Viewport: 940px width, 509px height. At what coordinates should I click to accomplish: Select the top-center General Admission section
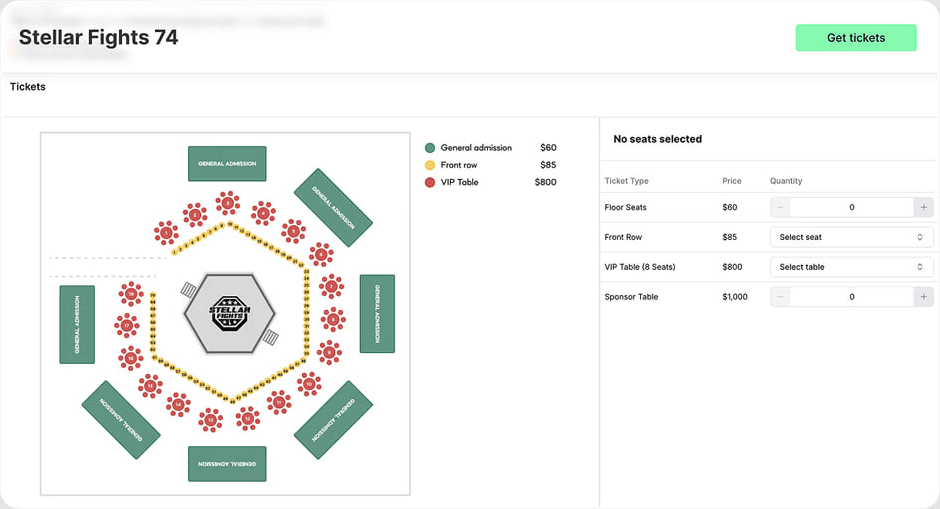pyautogui.click(x=227, y=164)
